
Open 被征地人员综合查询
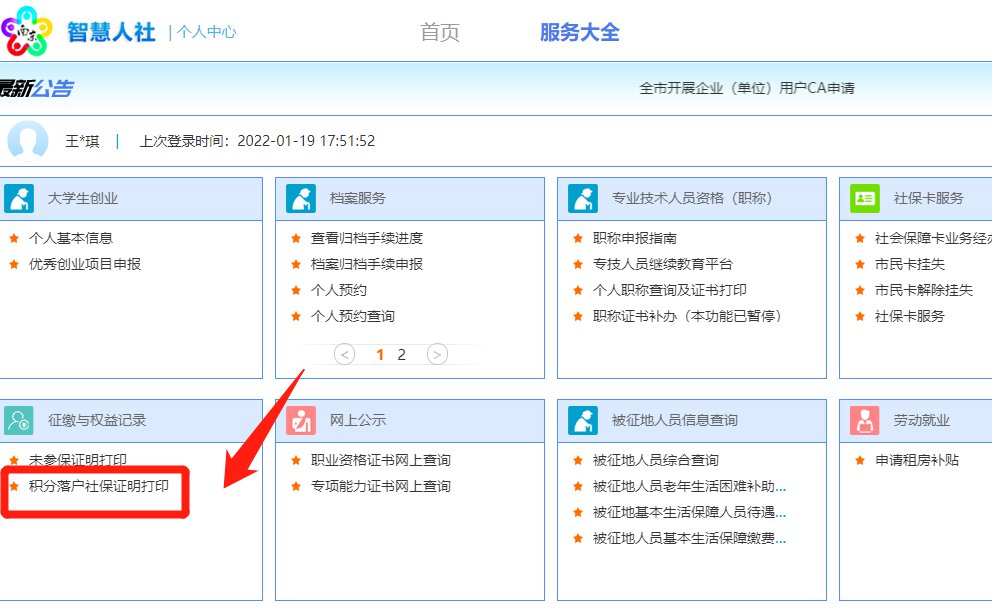(x=655, y=460)
